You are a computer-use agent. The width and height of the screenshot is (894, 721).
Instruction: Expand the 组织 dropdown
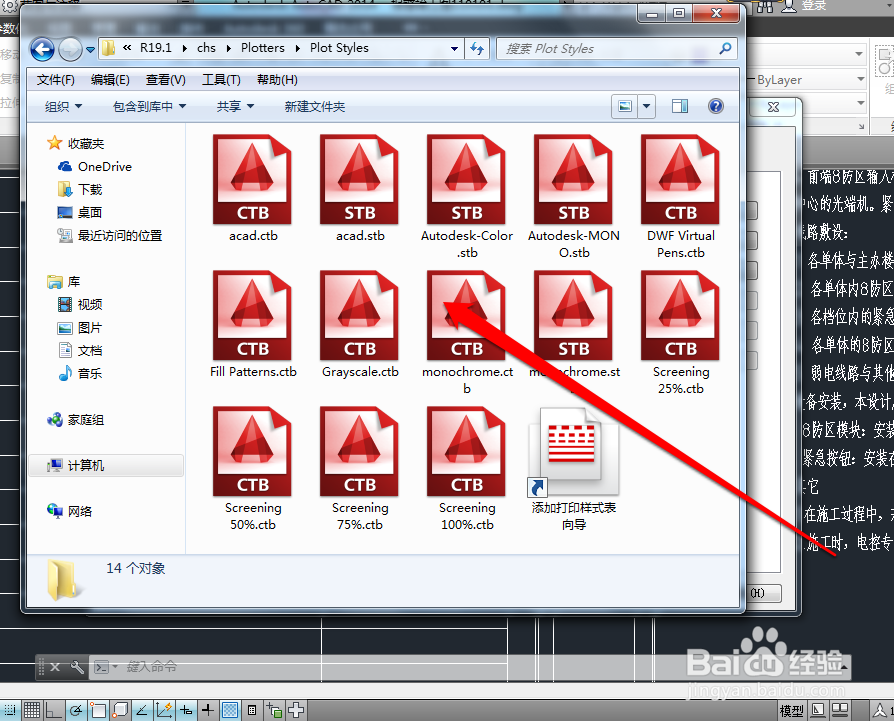(63, 107)
